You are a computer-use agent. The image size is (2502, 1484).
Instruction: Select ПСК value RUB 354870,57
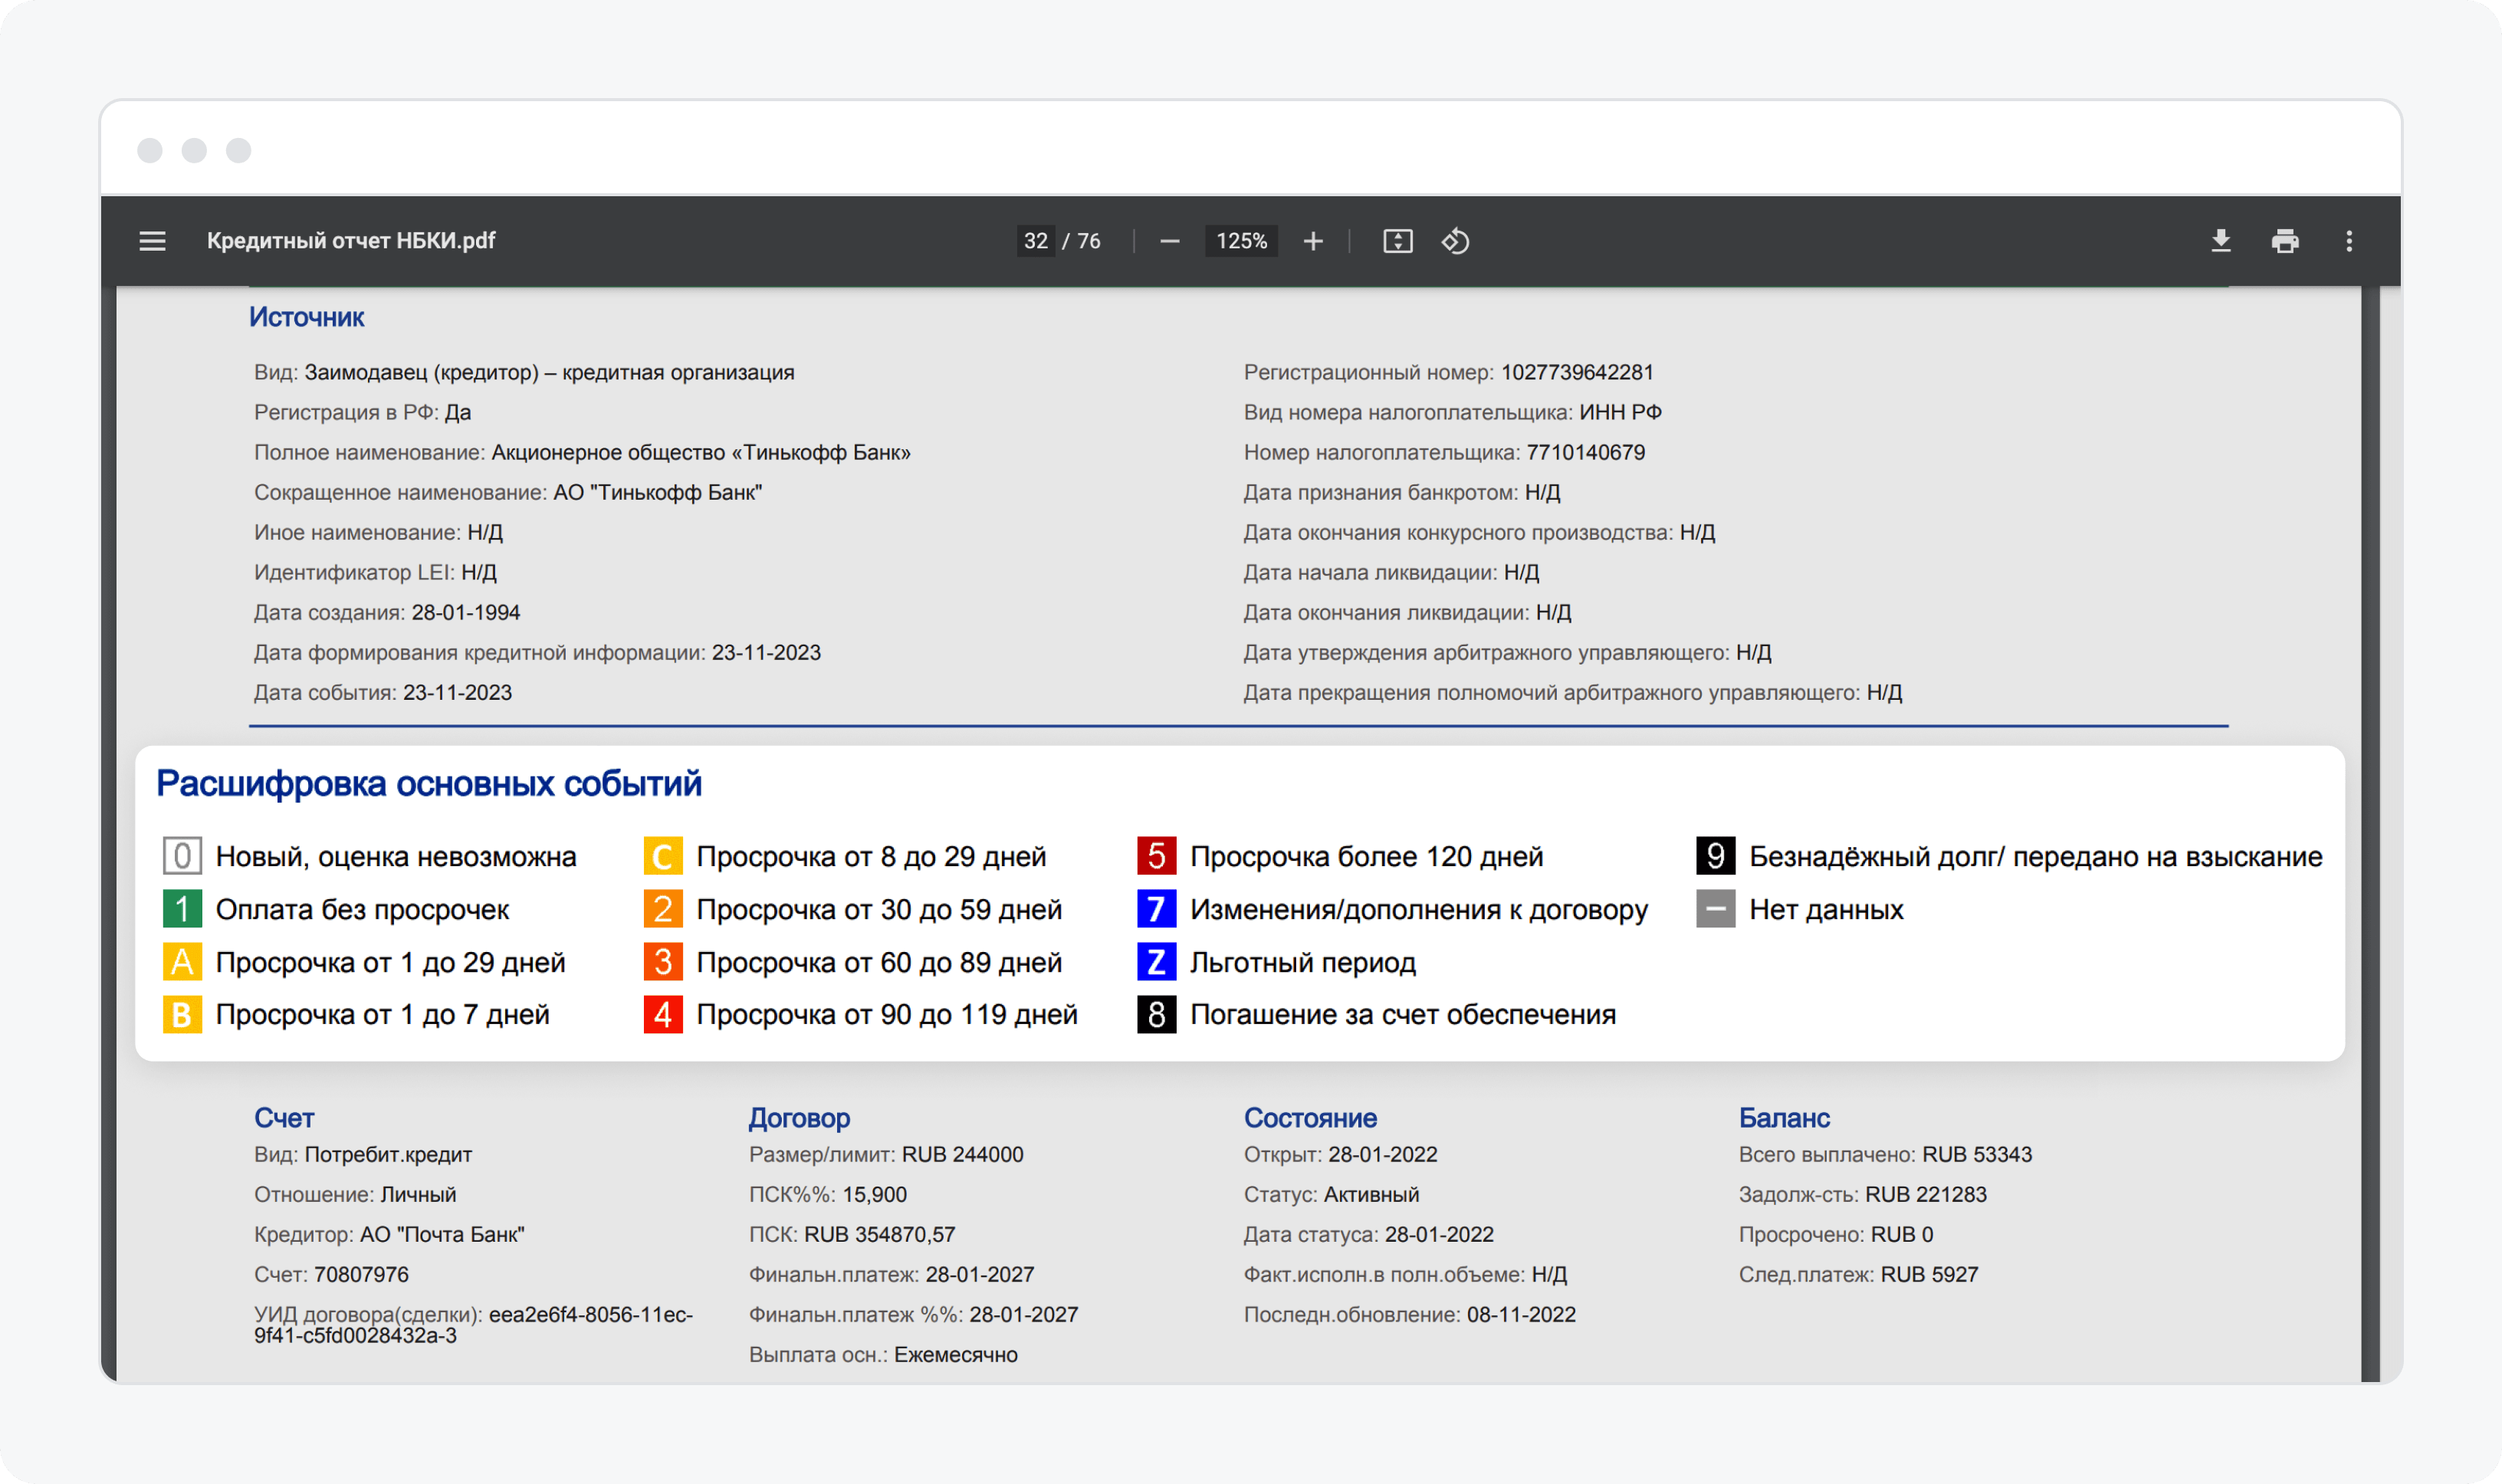click(x=879, y=1234)
